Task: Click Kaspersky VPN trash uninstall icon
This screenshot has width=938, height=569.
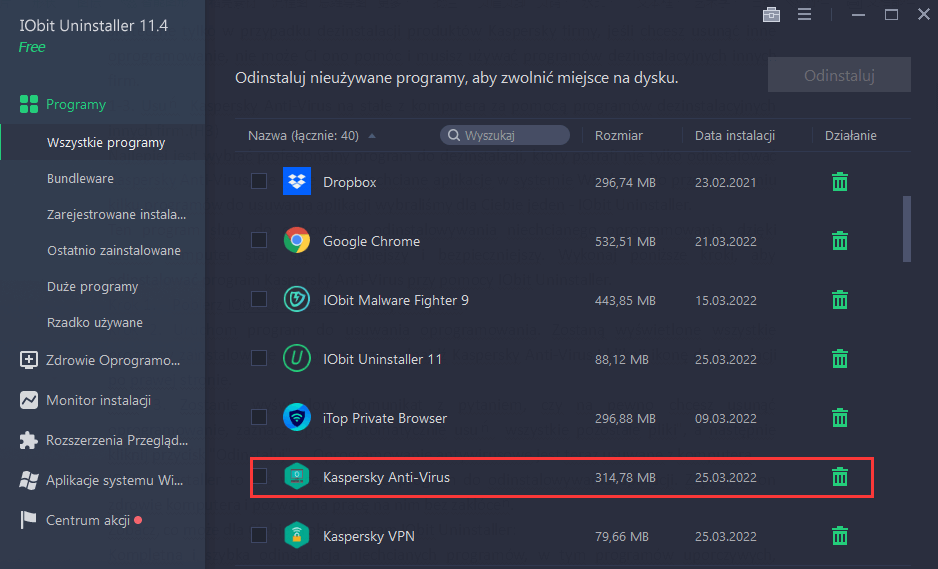Action: click(840, 535)
